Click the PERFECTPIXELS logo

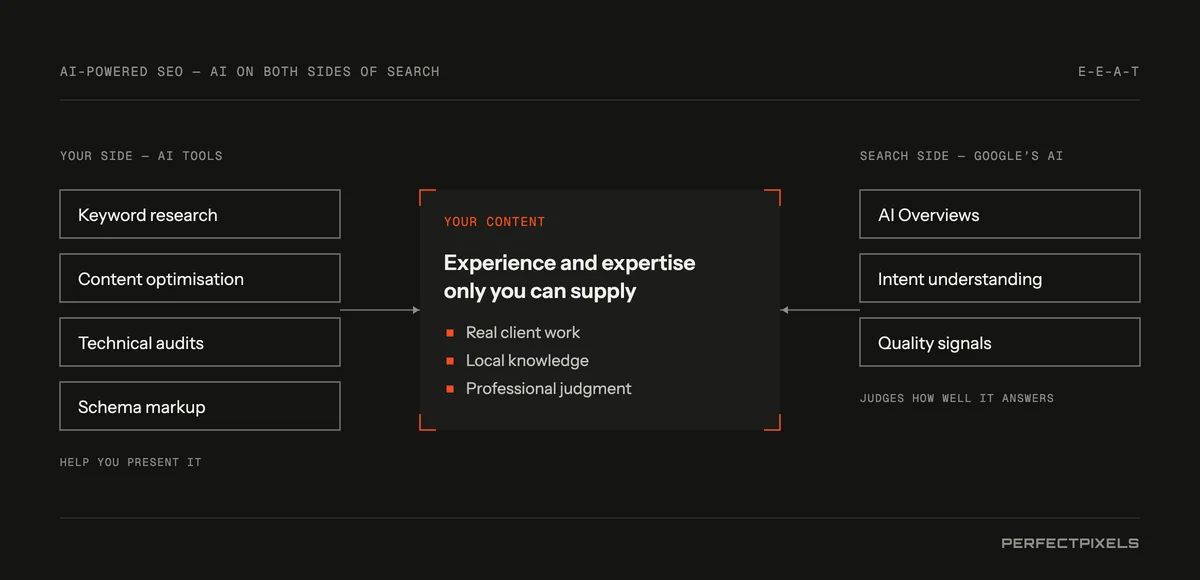tap(1070, 543)
